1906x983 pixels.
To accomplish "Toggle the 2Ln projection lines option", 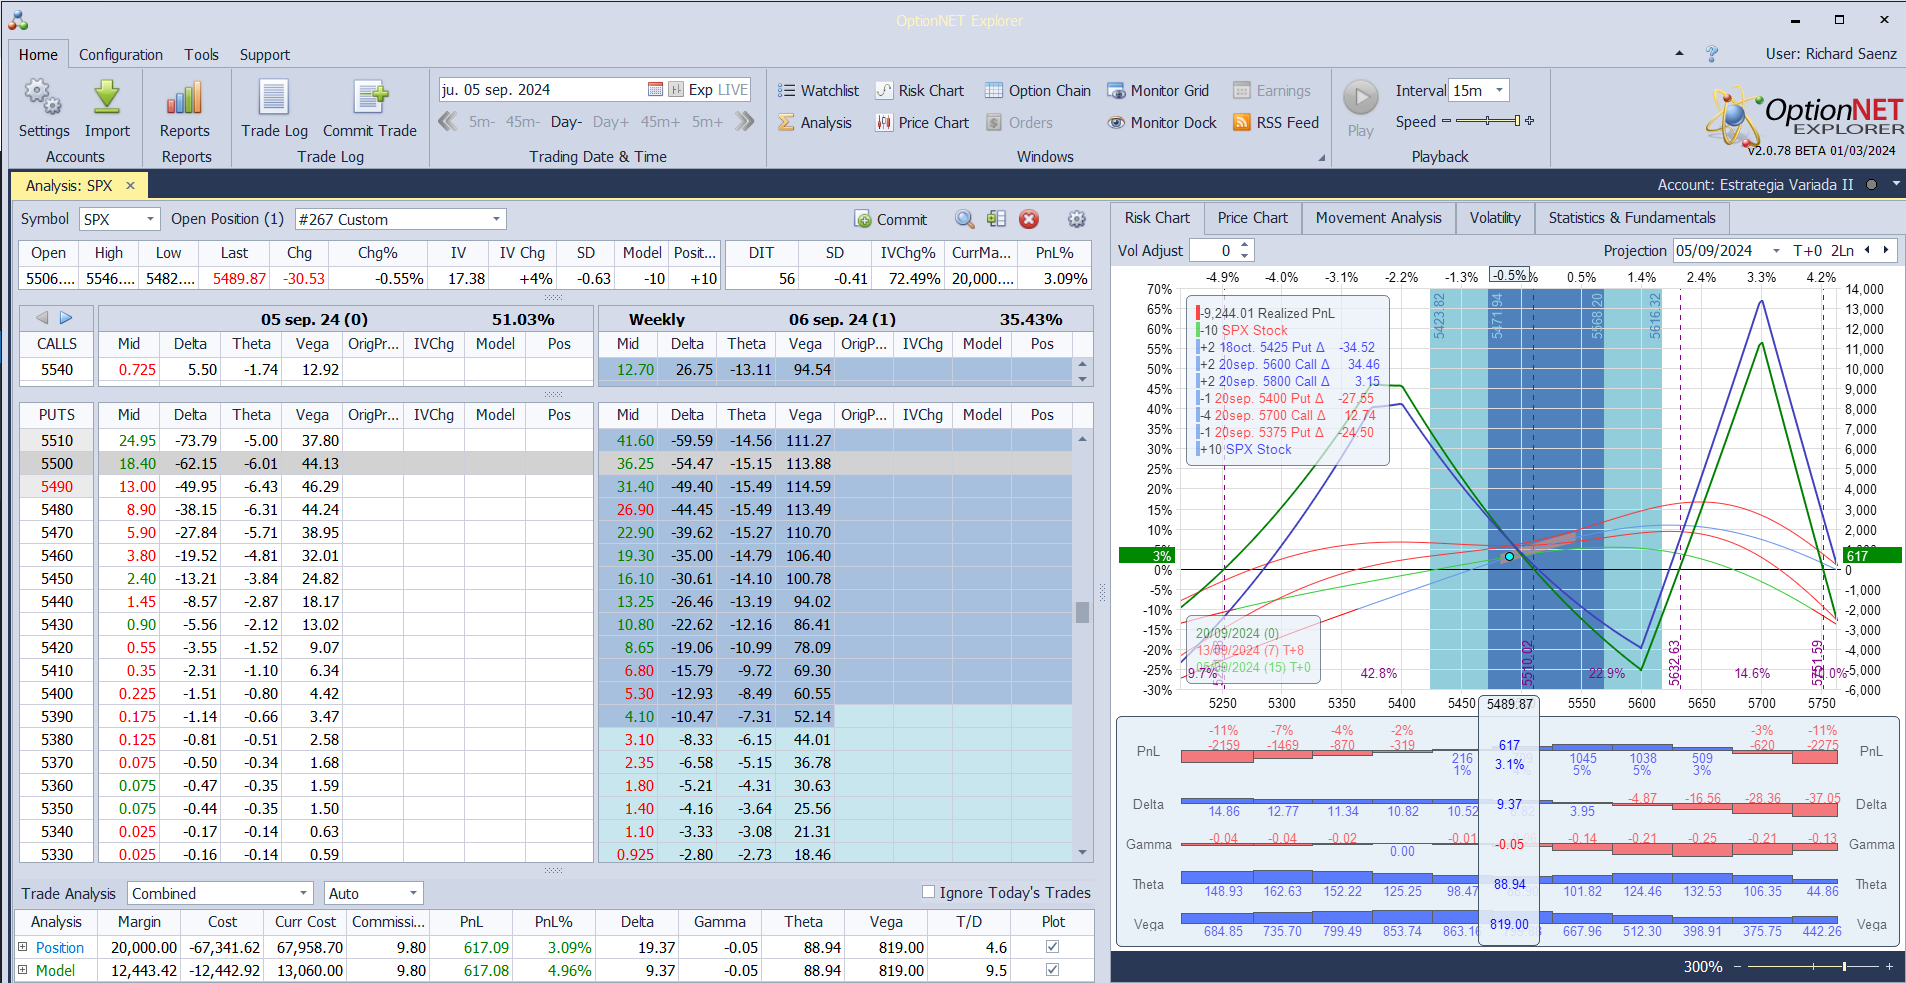I will (1842, 250).
